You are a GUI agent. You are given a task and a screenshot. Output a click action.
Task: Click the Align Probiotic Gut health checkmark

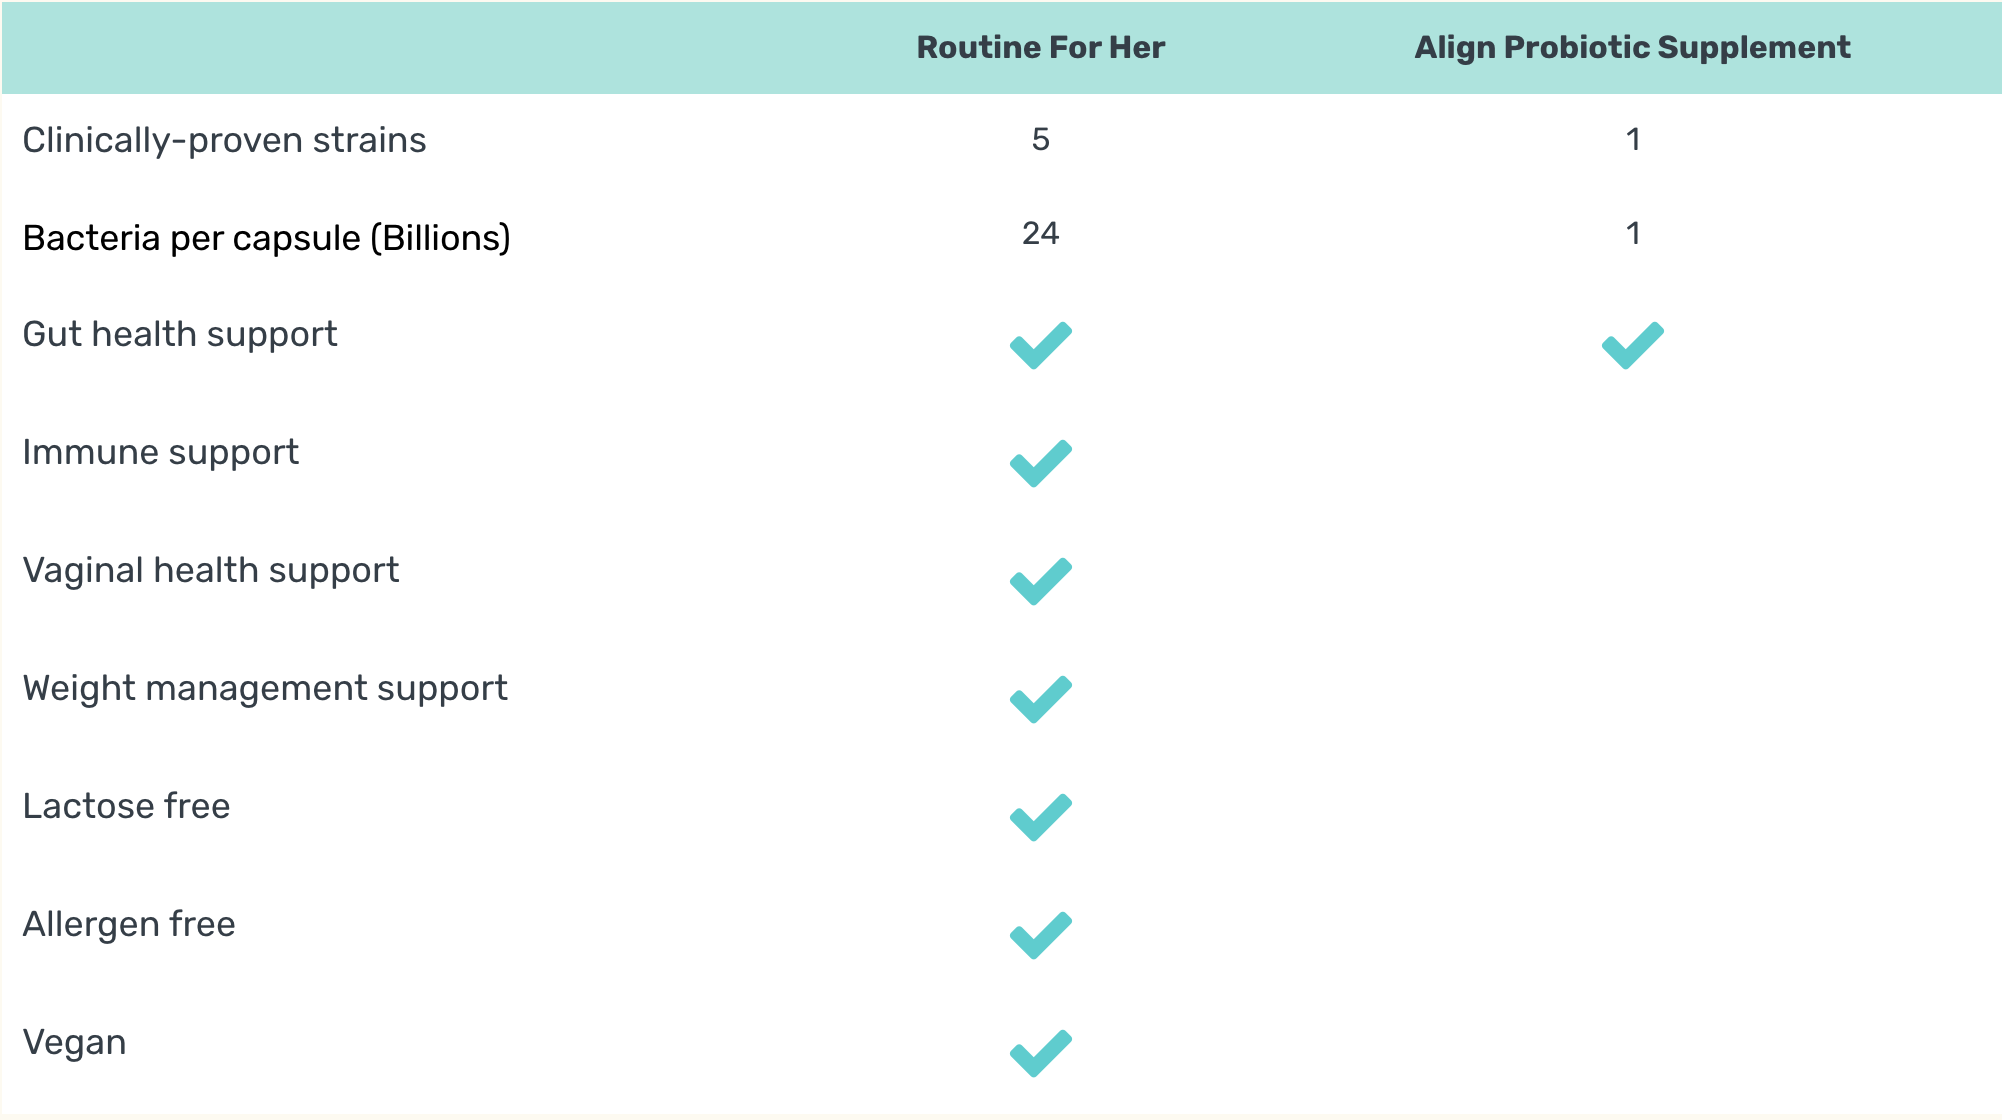(x=1632, y=345)
